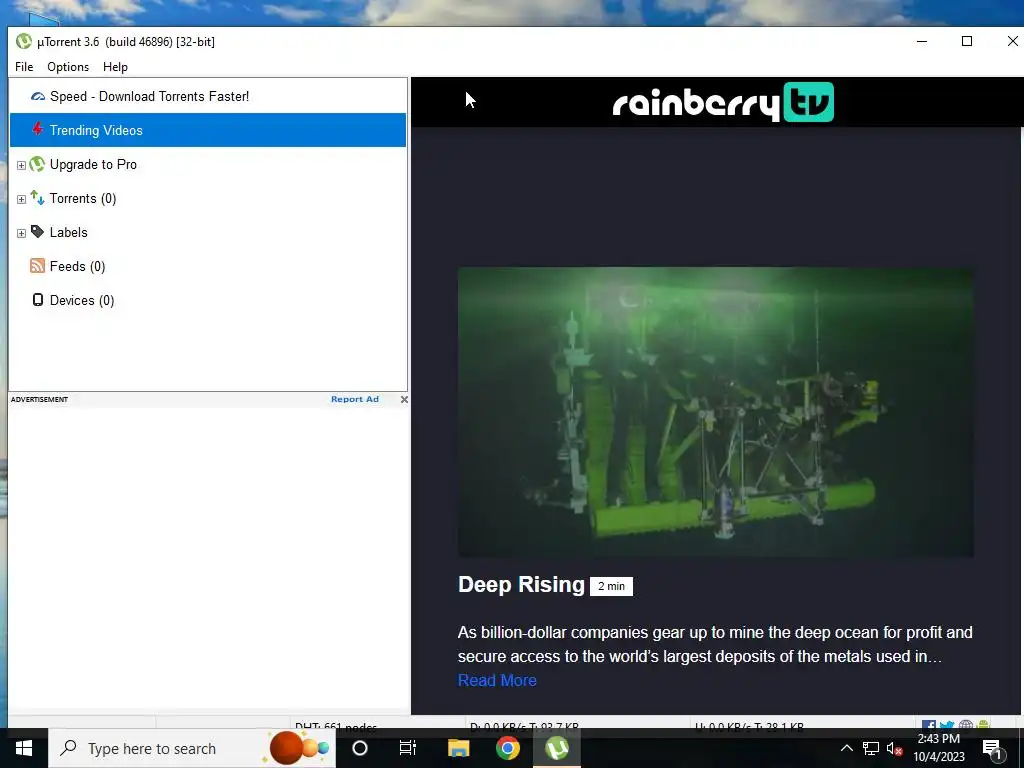The width and height of the screenshot is (1024, 768).
Task: Open the Help menu
Action: [115, 67]
